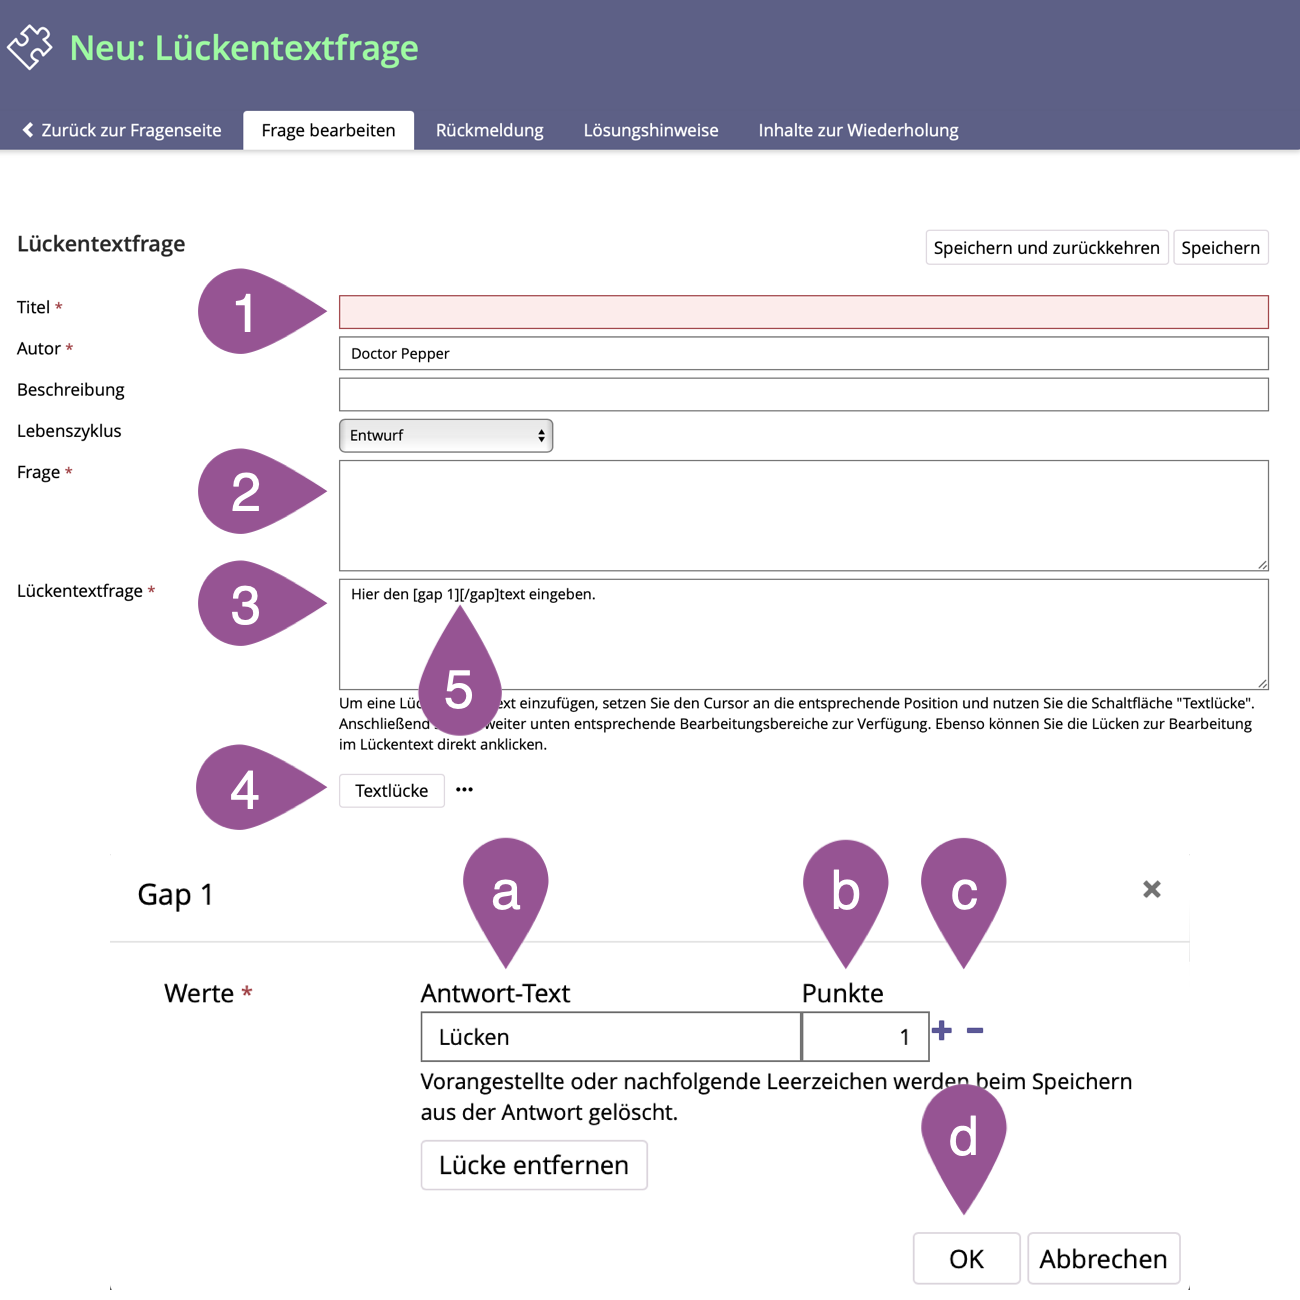The image size is (1300, 1300).
Task: Click the plus icon to add answer
Action: click(941, 1030)
